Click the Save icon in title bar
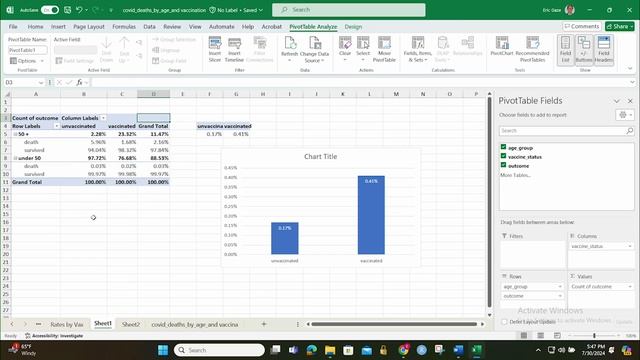This screenshot has width=640, height=360. (x=67, y=10)
